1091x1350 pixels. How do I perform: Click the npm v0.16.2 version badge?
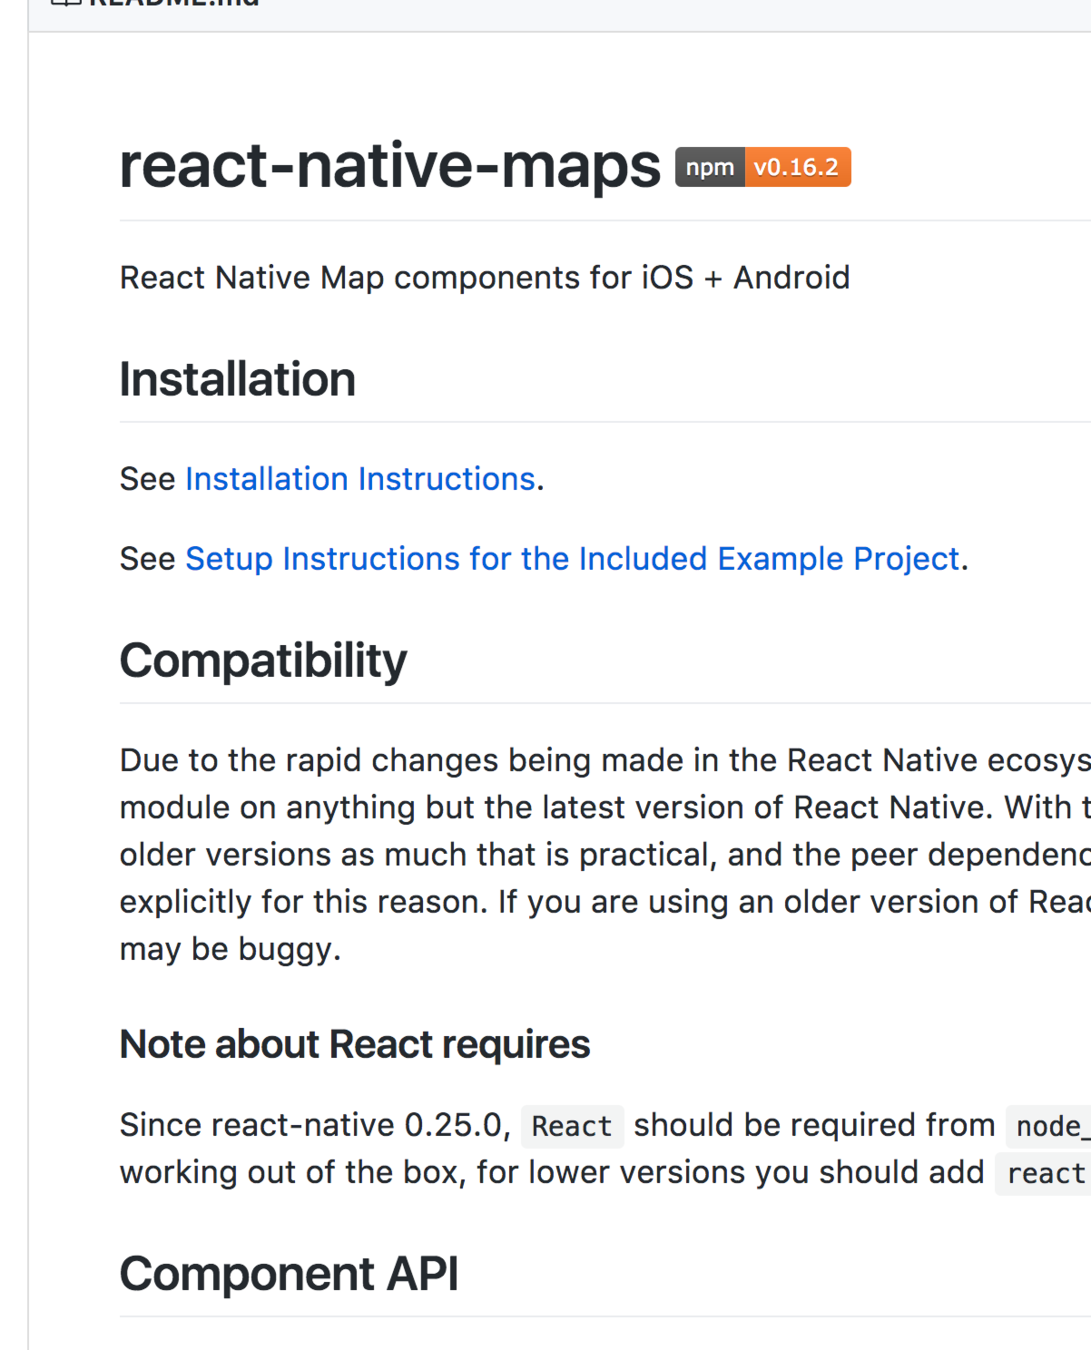click(763, 167)
